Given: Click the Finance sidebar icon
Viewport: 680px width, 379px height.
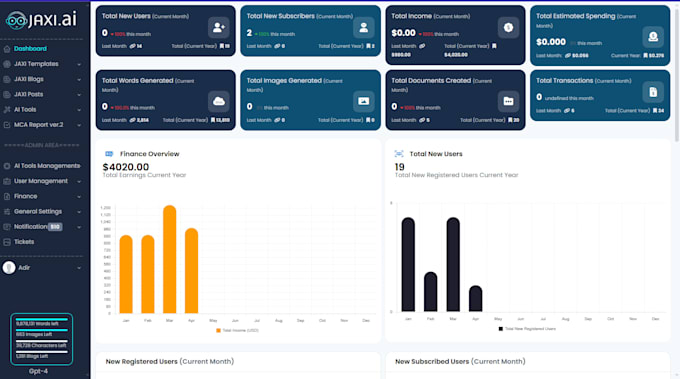Looking at the screenshot, I should point(7,196).
